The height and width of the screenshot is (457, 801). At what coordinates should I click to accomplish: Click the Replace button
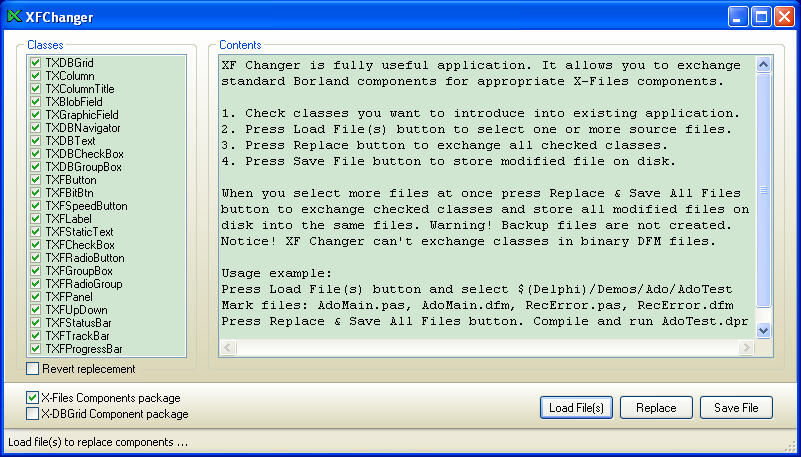coord(656,408)
